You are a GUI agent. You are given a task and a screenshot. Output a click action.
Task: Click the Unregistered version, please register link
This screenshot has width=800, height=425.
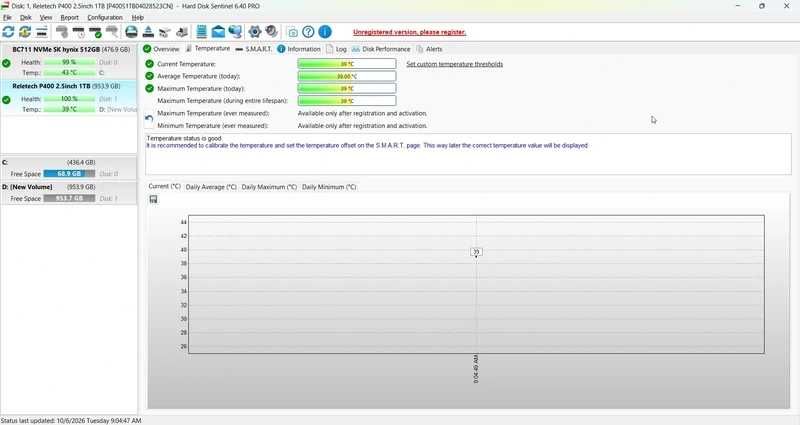(x=409, y=32)
